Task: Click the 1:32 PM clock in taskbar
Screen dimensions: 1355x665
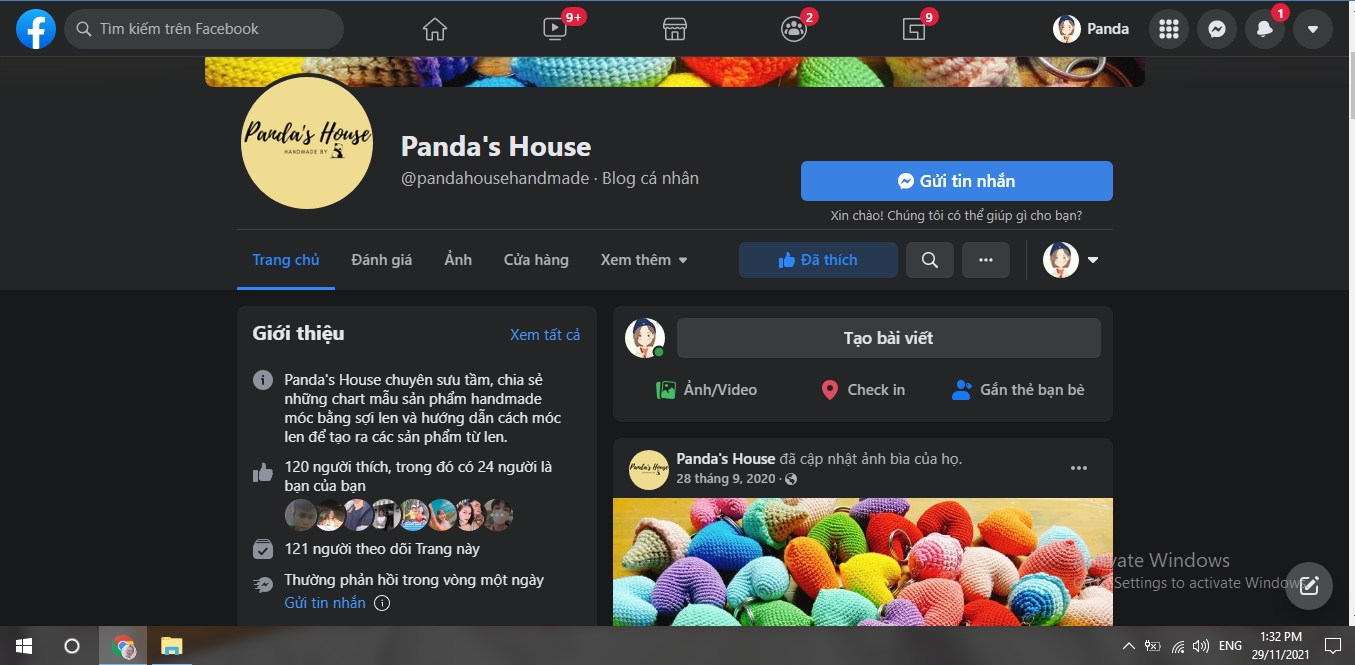Action: pyautogui.click(x=1281, y=636)
